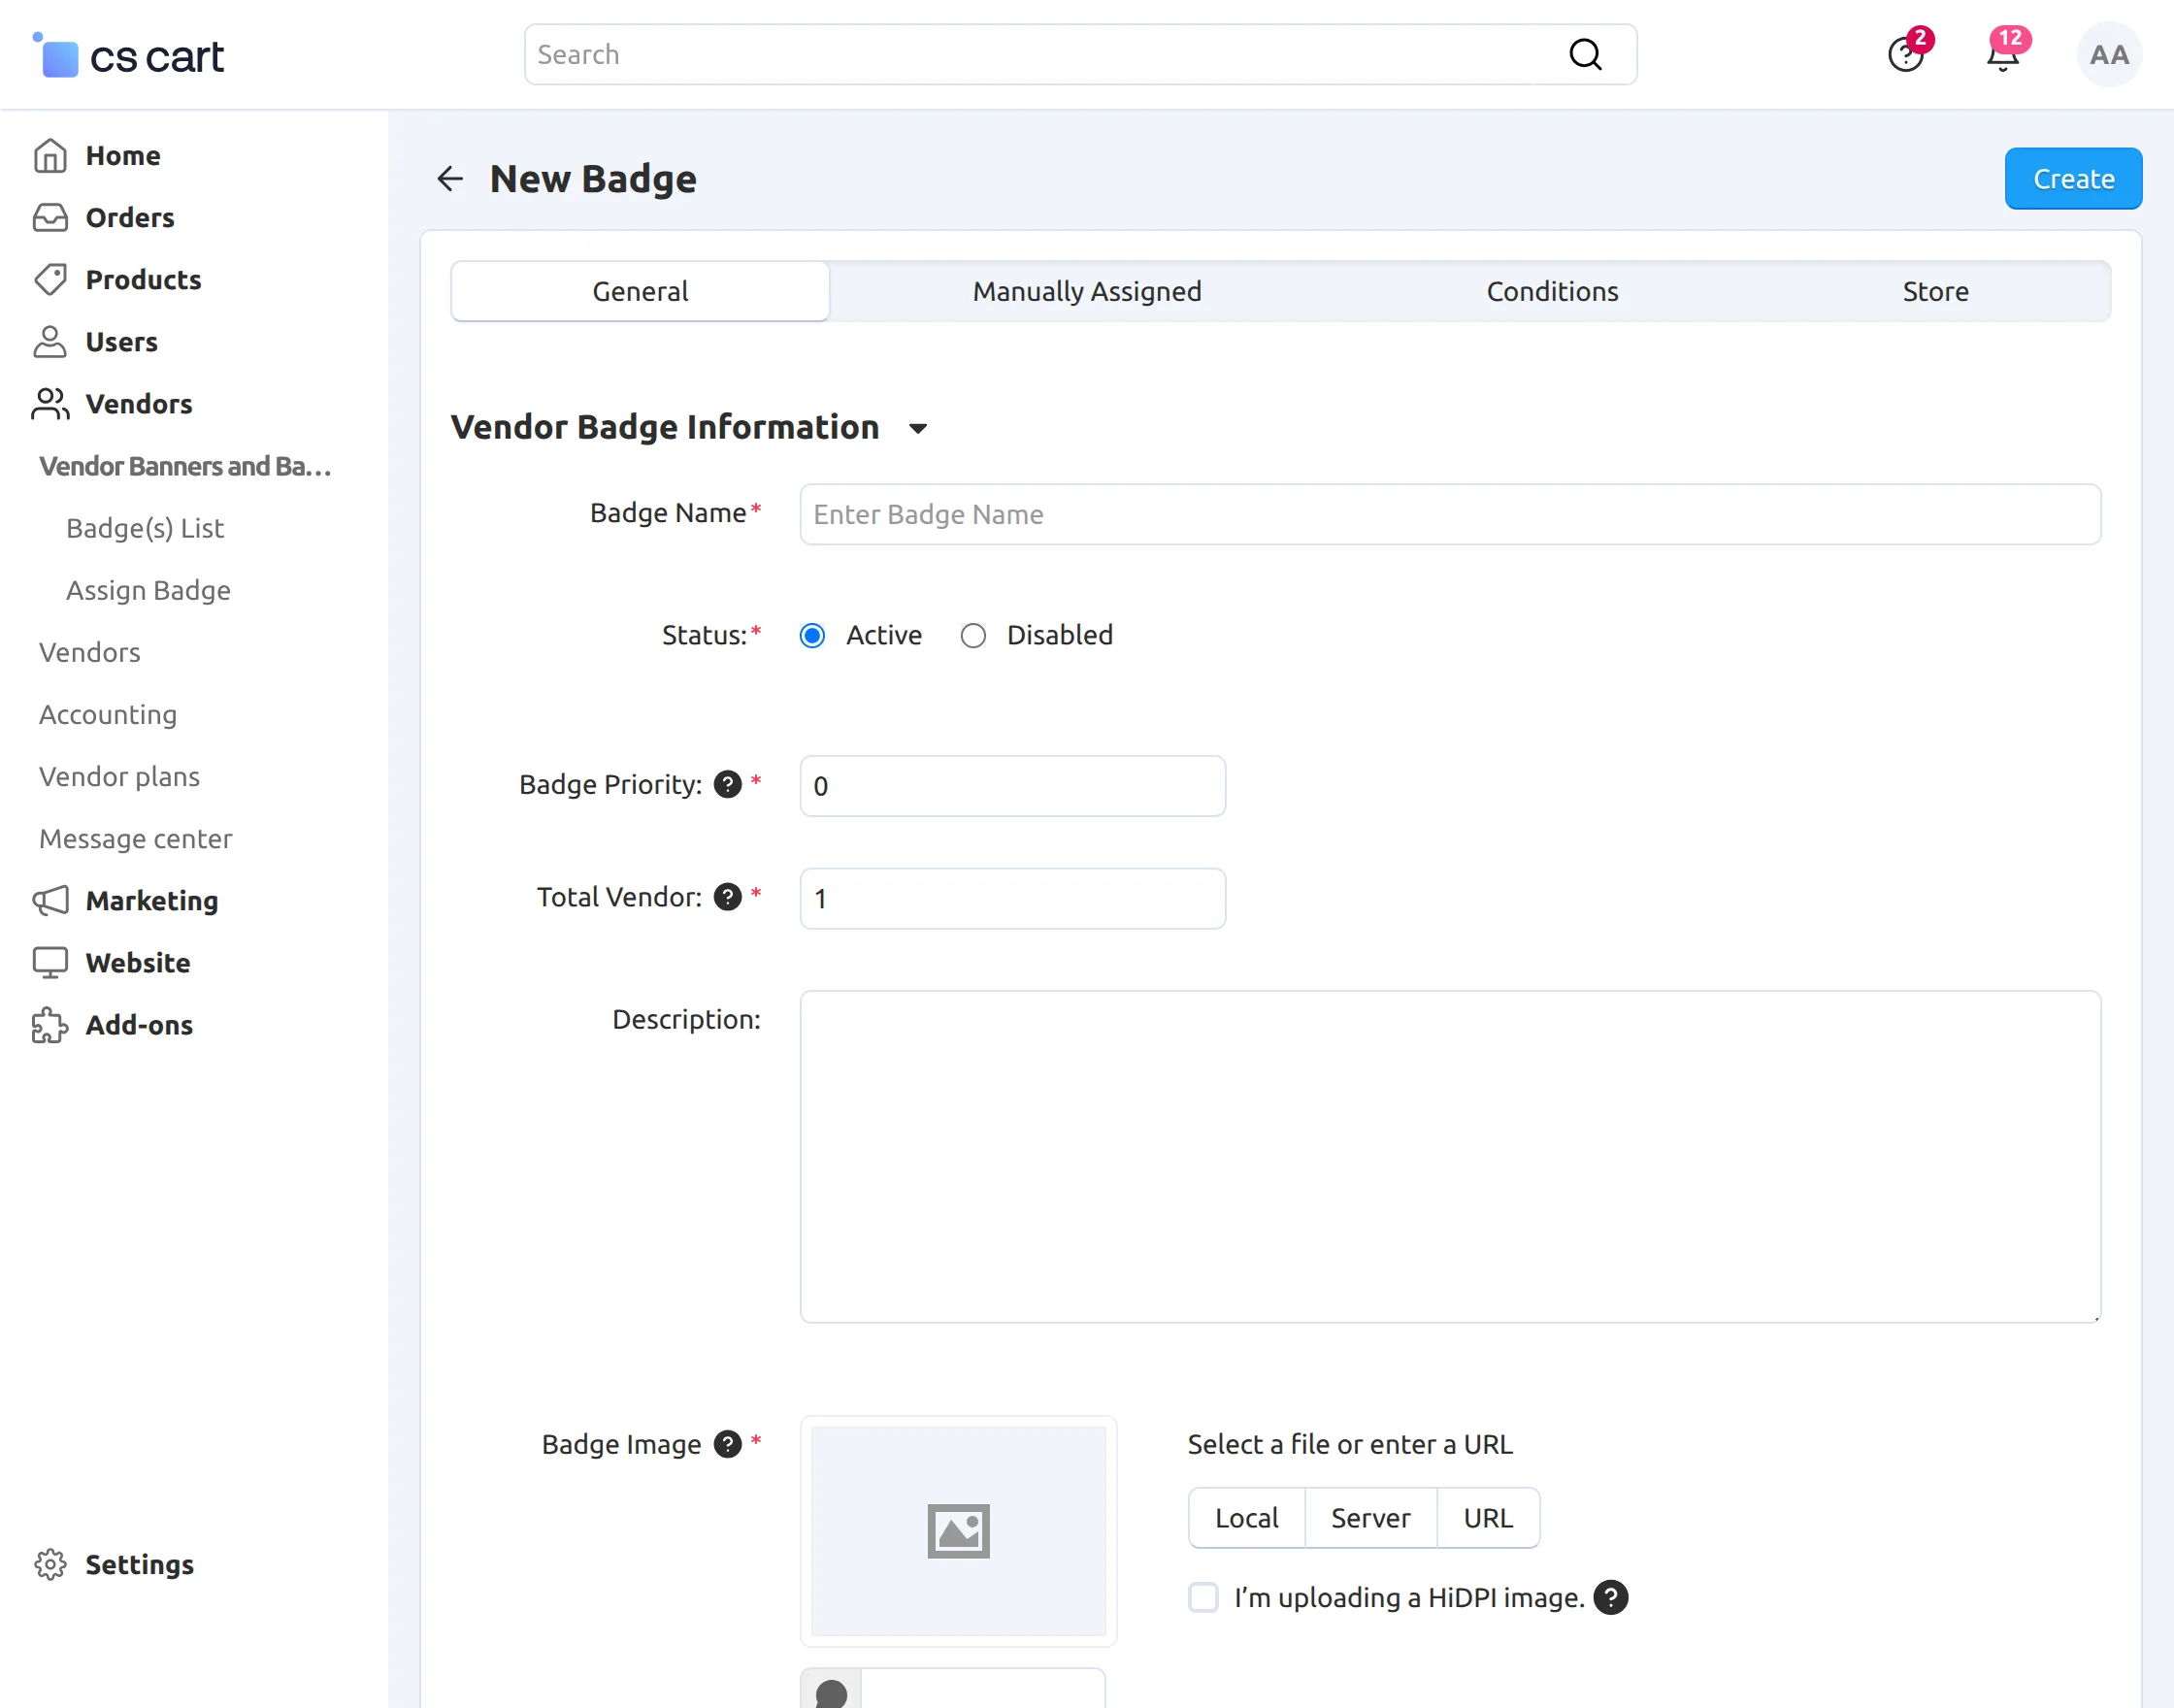Expand the Marketing sidebar menu
The image size is (2174, 1708).
click(151, 901)
